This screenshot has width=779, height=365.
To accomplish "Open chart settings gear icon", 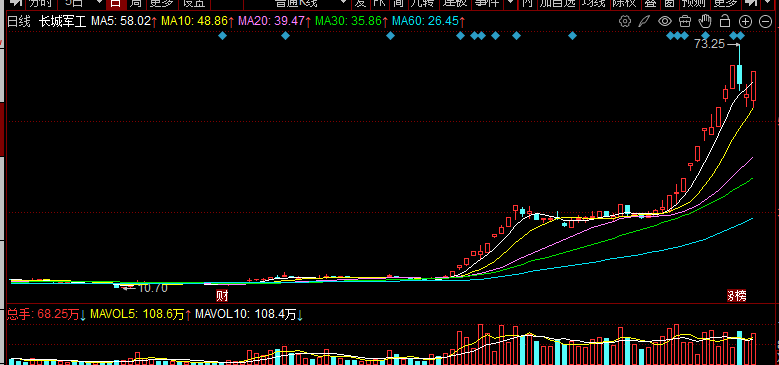I will 625,21.
